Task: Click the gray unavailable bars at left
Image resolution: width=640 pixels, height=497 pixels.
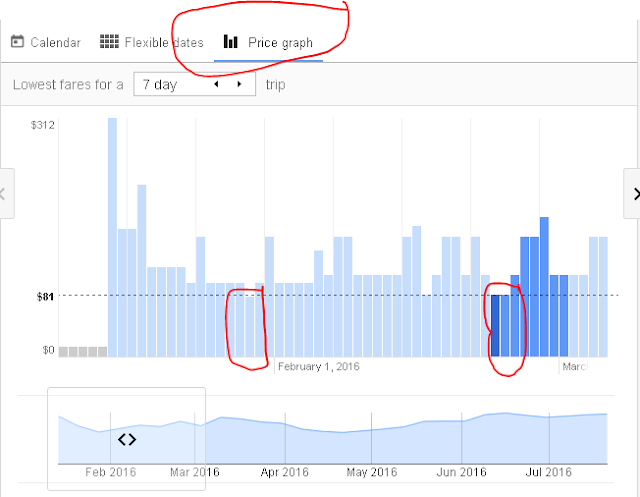Action: point(83,352)
